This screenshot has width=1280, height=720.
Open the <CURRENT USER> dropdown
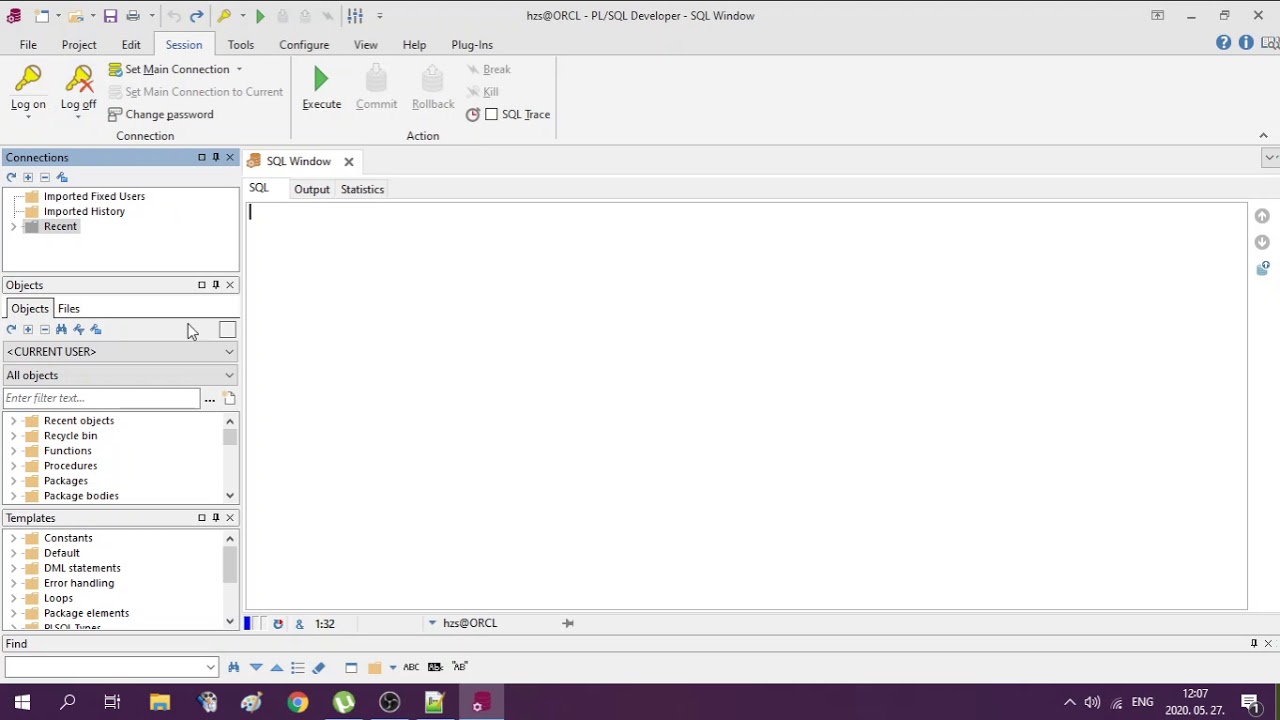pyautogui.click(x=229, y=352)
